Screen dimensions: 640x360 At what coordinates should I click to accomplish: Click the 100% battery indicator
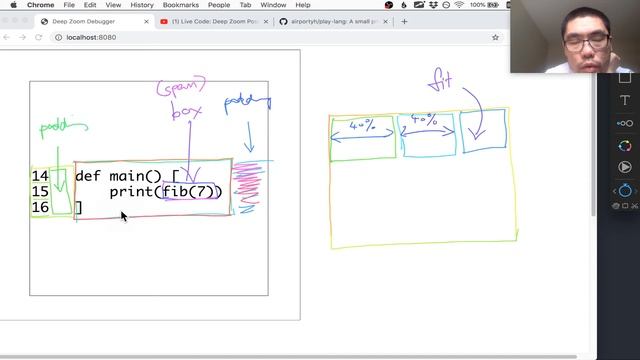point(484,5)
